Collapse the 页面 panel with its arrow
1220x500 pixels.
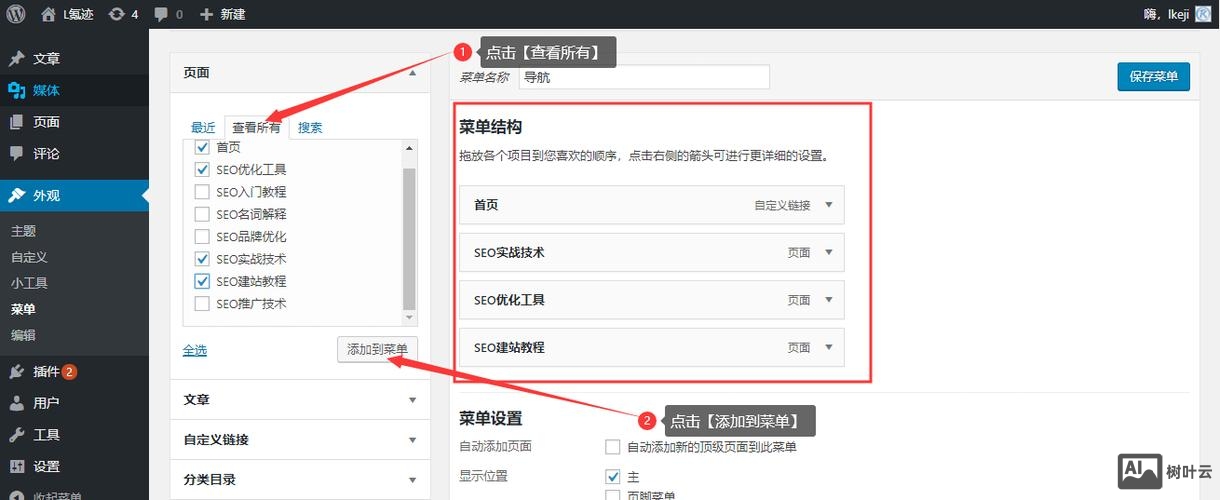tap(412, 73)
